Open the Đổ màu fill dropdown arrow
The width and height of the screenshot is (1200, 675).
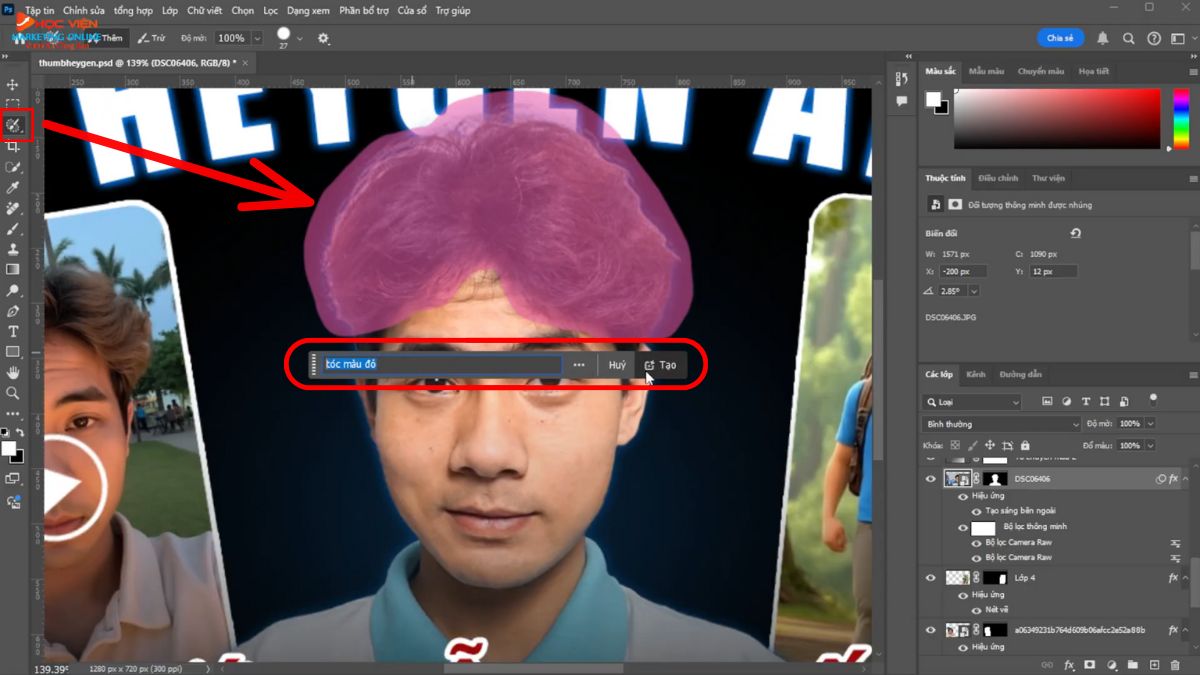pyautogui.click(x=1150, y=445)
